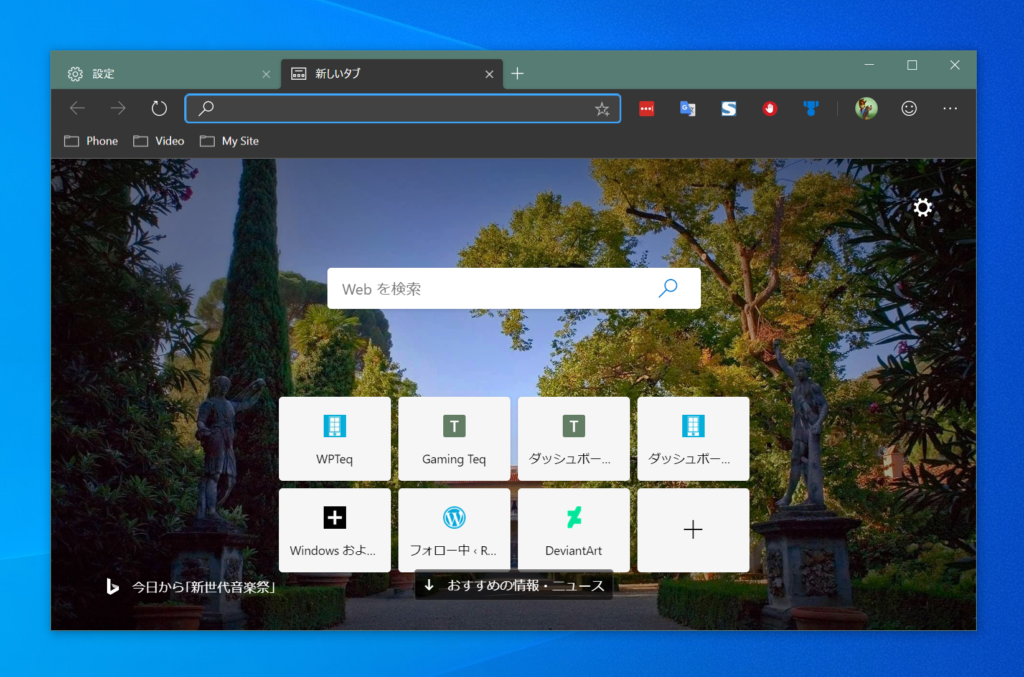This screenshot has width=1024, height=677.
Task: Open the browser profile avatar
Action: (x=864, y=108)
